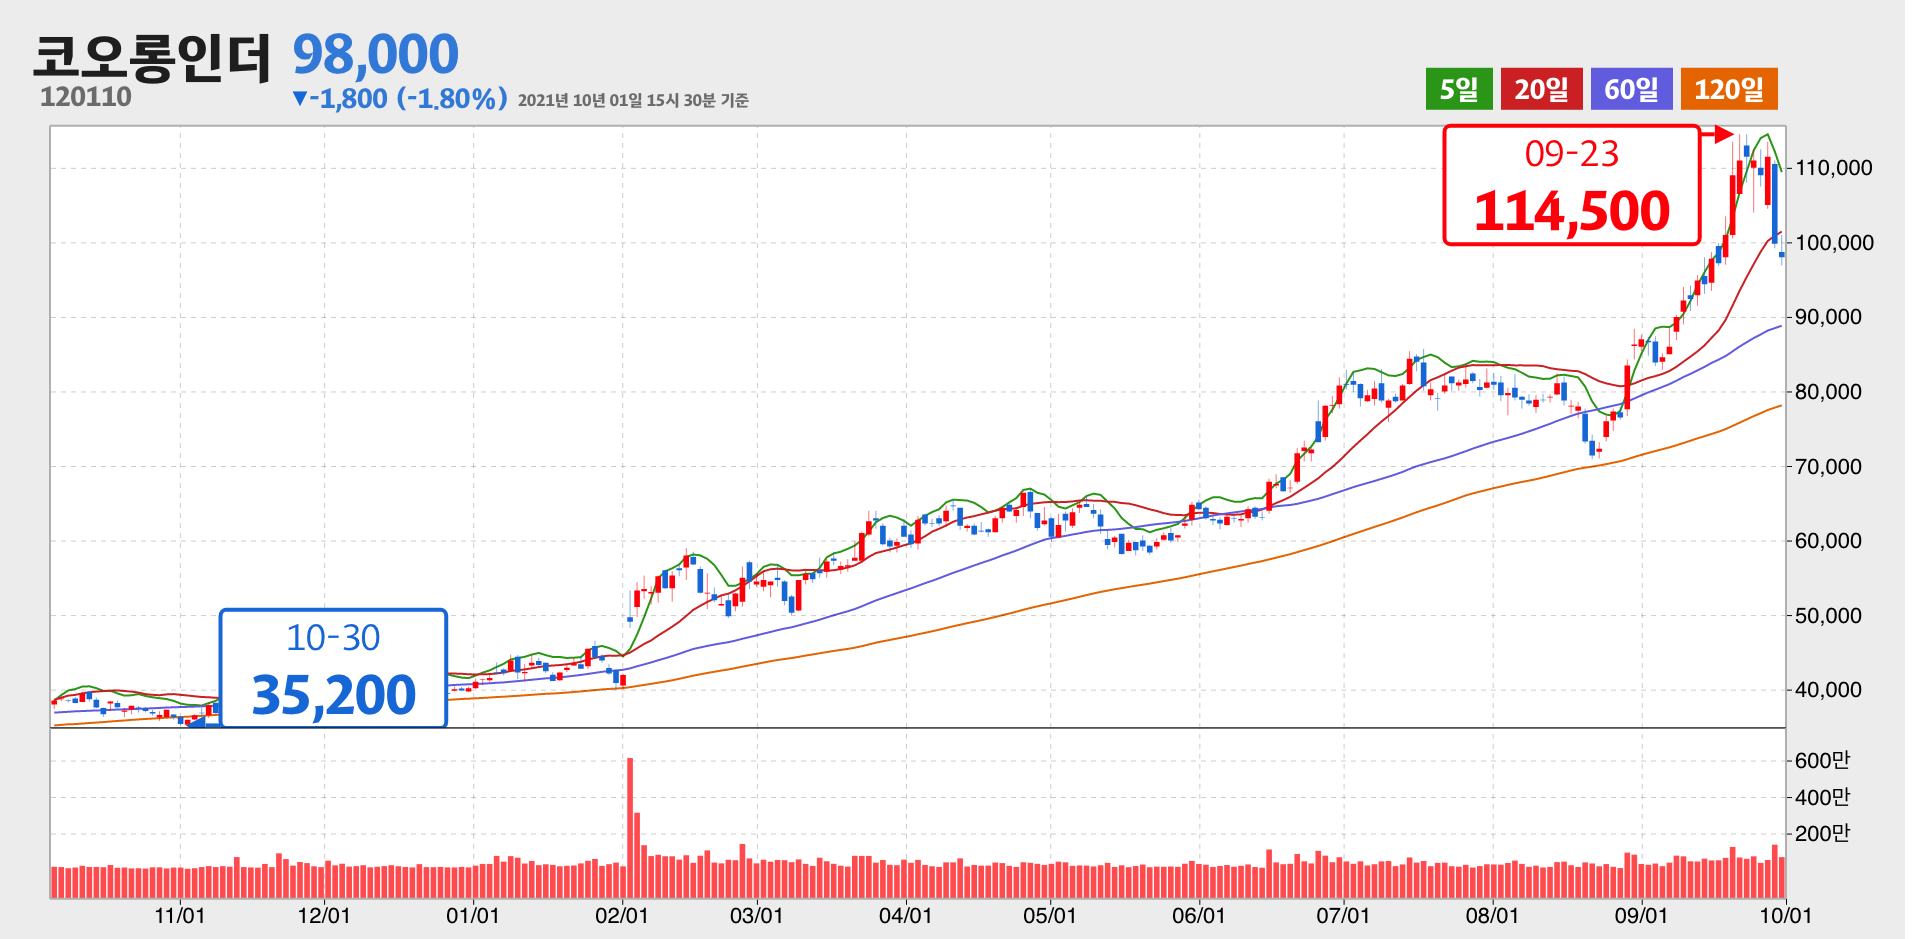The image size is (1920, 939).
Task: Click the 02/01 date axis label
Action: (622, 916)
